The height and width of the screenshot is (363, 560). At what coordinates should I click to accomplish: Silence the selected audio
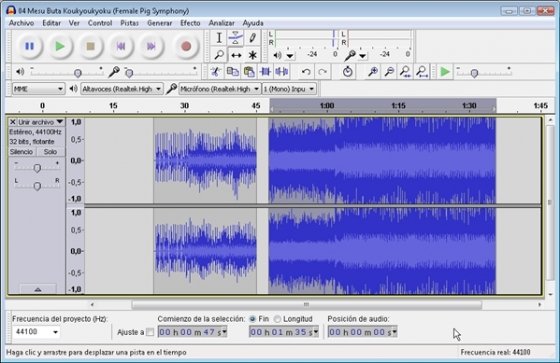click(x=282, y=72)
